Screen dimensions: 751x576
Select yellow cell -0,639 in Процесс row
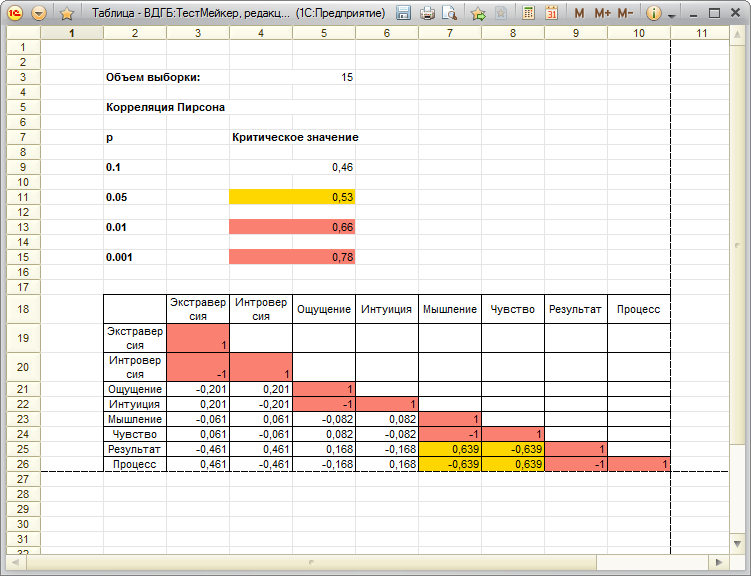(x=450, y=464)
